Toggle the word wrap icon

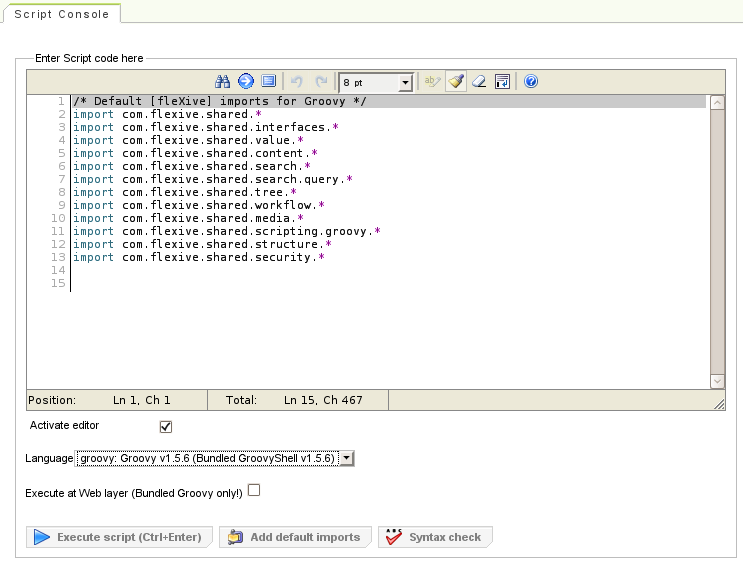(x=503, y=82)
